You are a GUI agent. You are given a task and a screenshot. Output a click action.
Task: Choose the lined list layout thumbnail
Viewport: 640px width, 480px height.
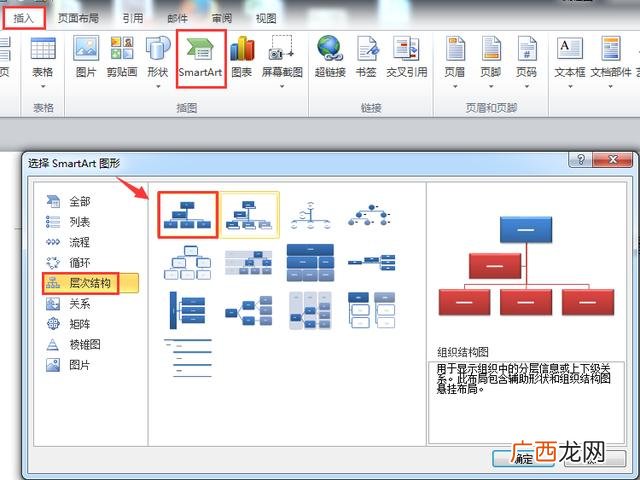pyautogui.click(x=188, y=358)
